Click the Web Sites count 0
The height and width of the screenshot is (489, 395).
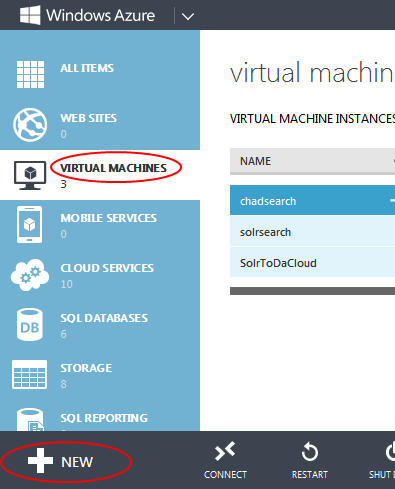[x=63, y=134]
